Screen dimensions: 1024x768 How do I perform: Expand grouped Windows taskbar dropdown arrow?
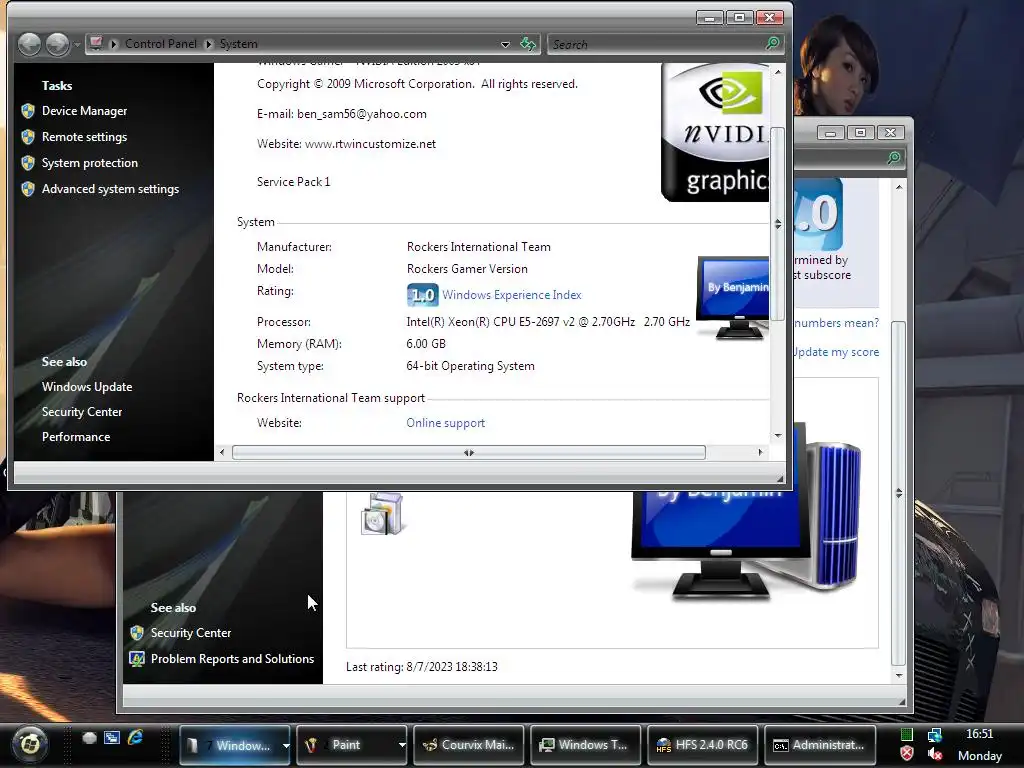point(285,745)
